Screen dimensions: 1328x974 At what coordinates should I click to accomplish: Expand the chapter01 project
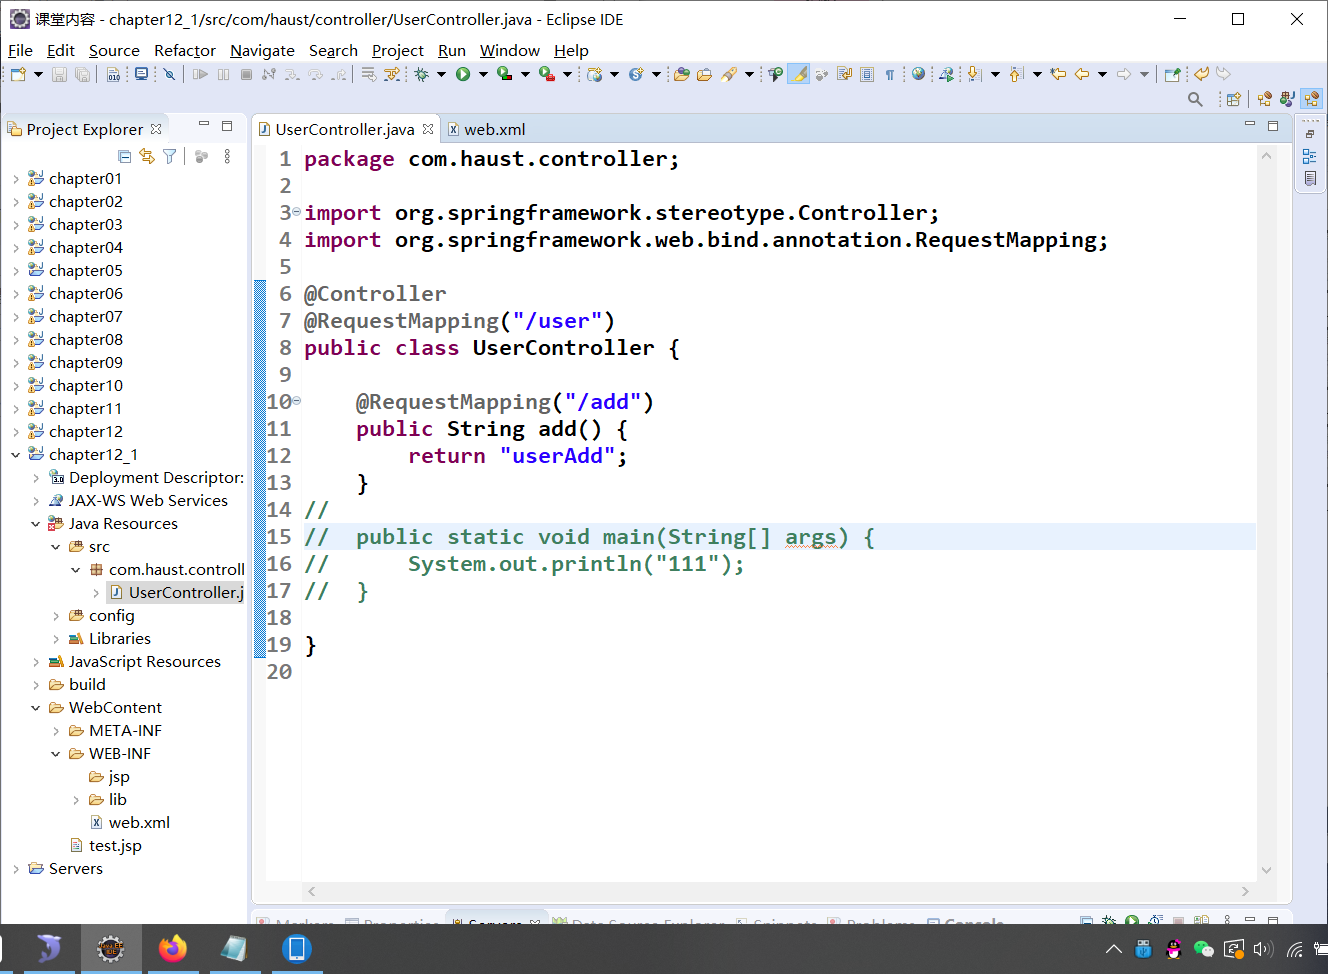pyautogui.click(x=16, y=179)
